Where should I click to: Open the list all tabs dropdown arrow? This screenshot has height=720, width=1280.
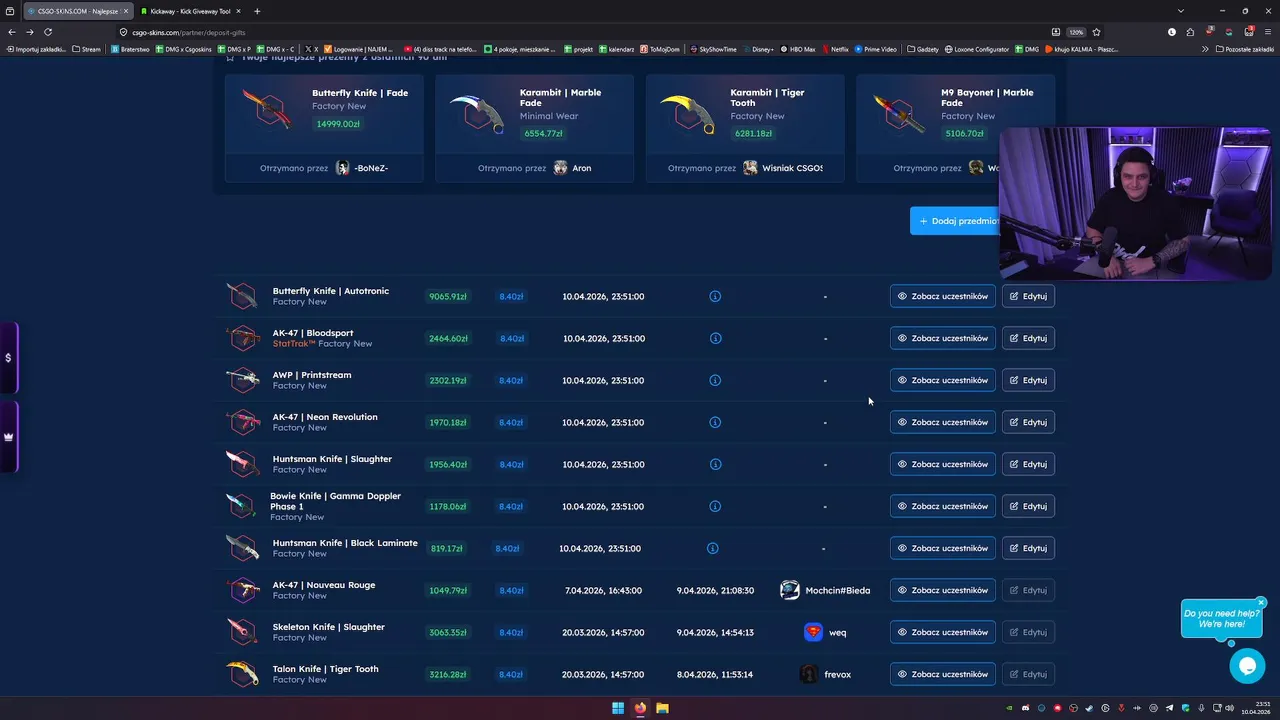click(x=1180, y=11)
